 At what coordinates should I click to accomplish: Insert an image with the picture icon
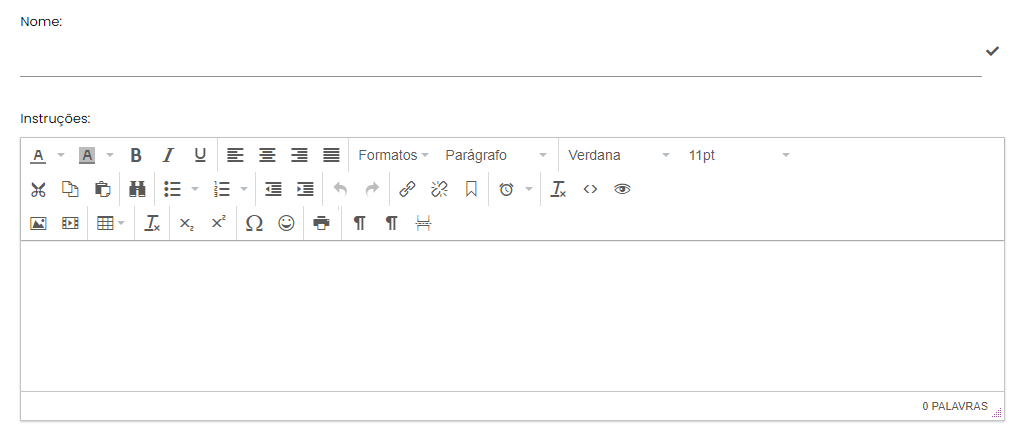39,223
